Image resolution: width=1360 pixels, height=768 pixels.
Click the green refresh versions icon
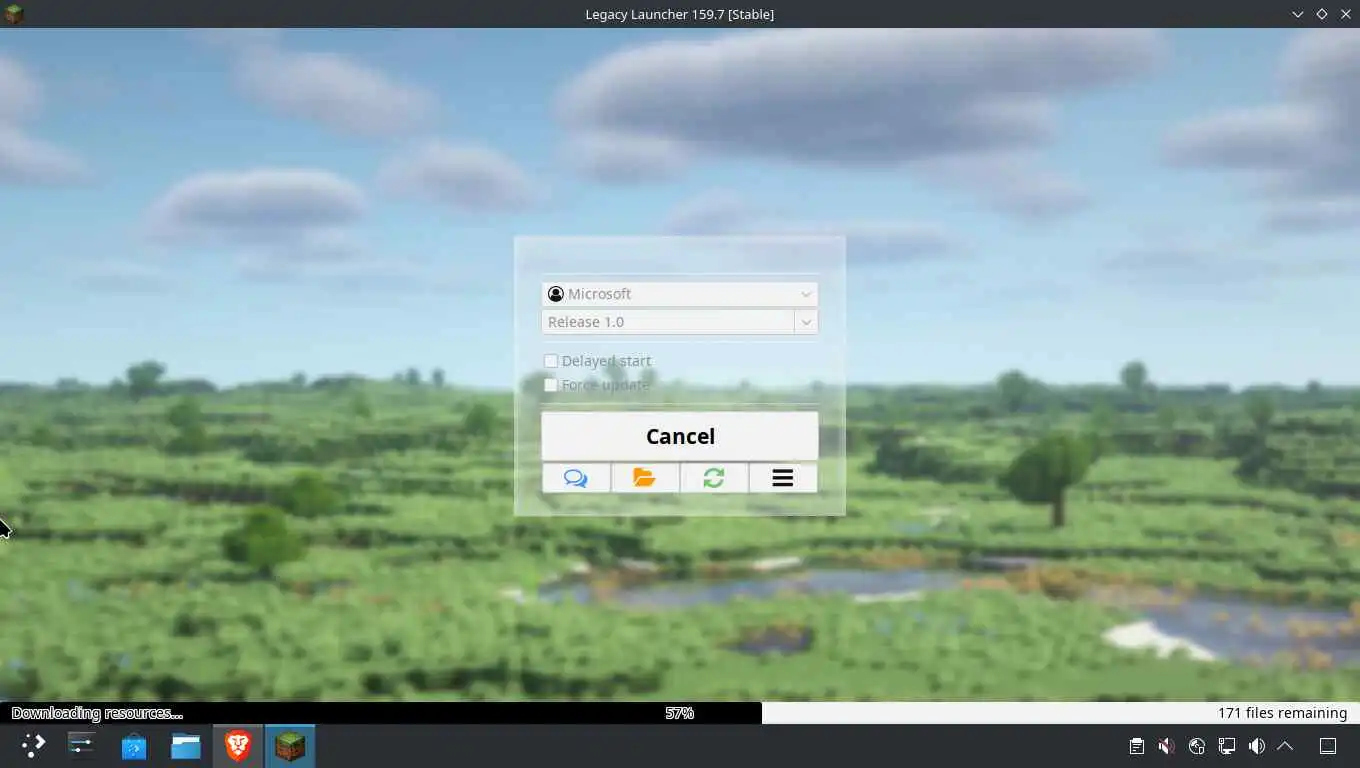pyautogui.click(x=713, y=478)
